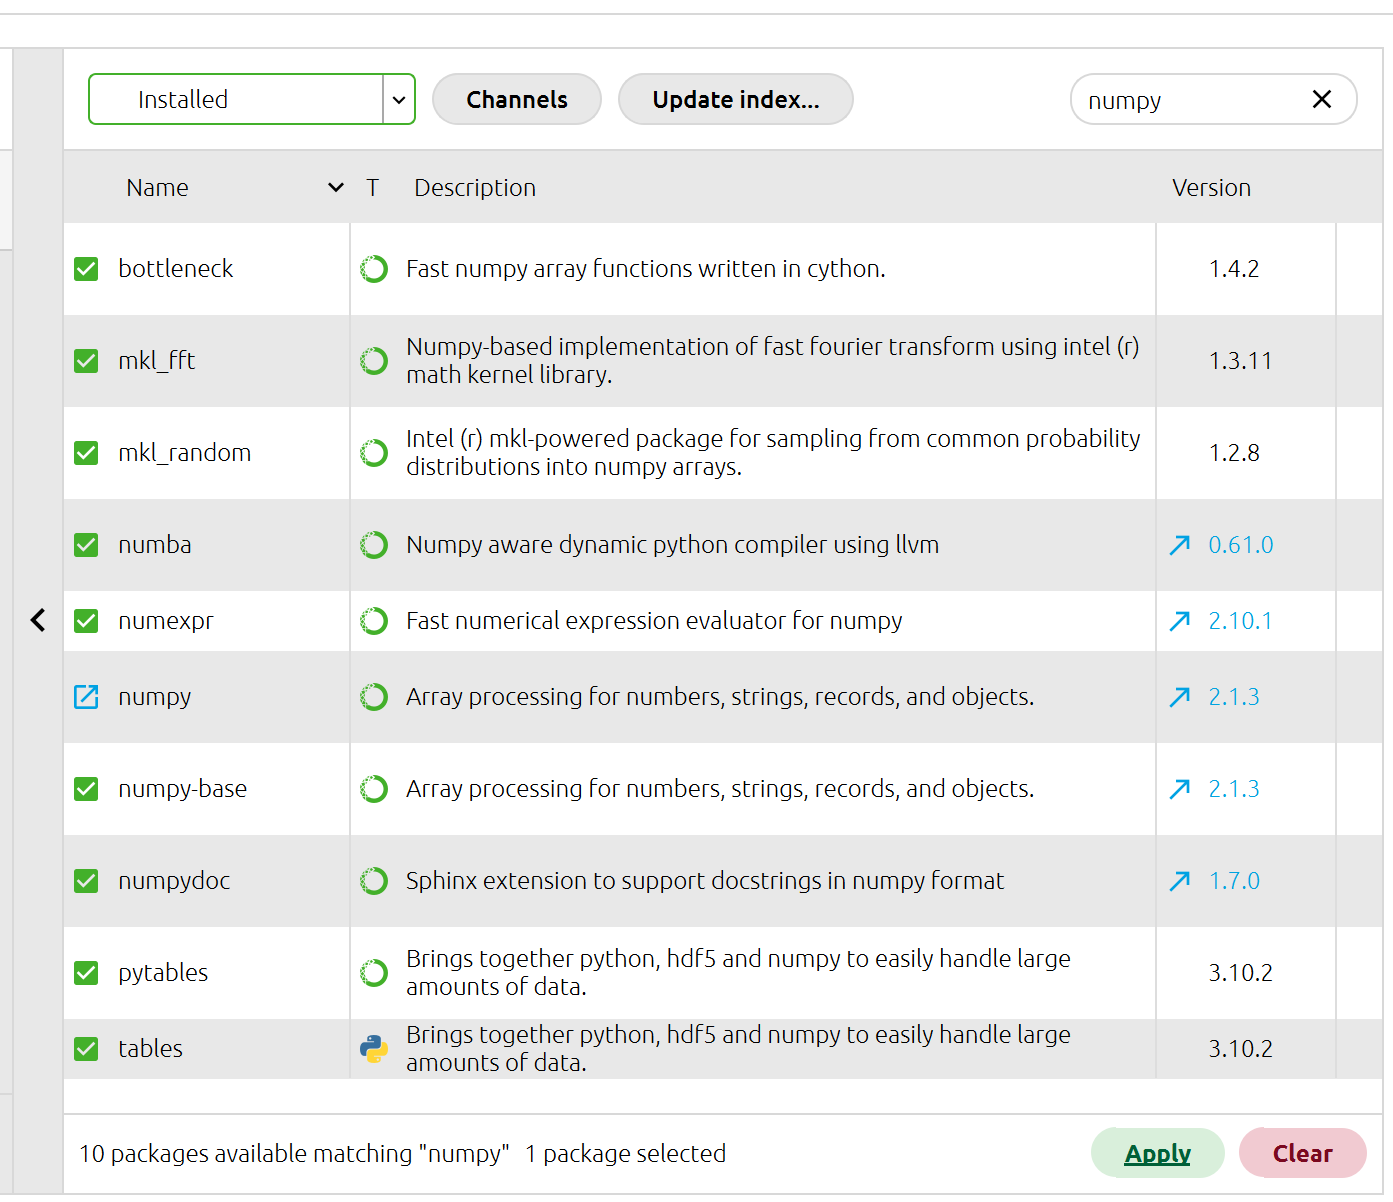Open the Installed package filter dropdown
Image resolution: width=1393 pixels, height=1202 pixels.
click(252, 99)
